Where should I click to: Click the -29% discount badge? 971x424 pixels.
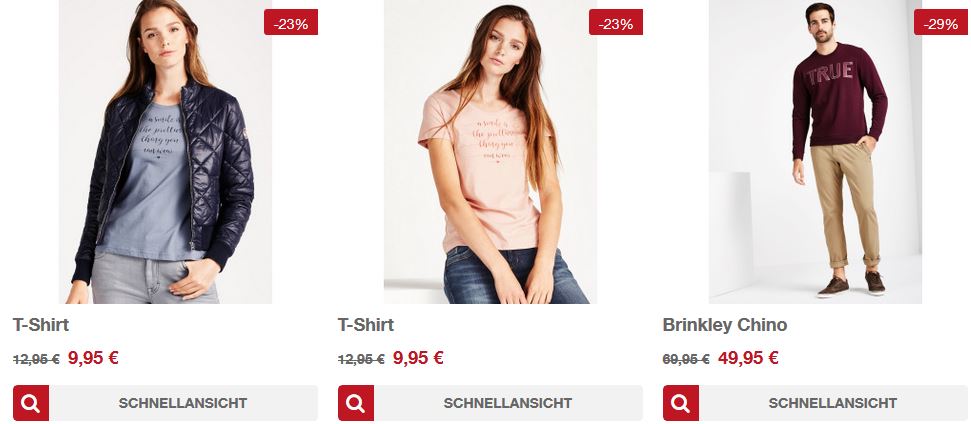(941, 22)
